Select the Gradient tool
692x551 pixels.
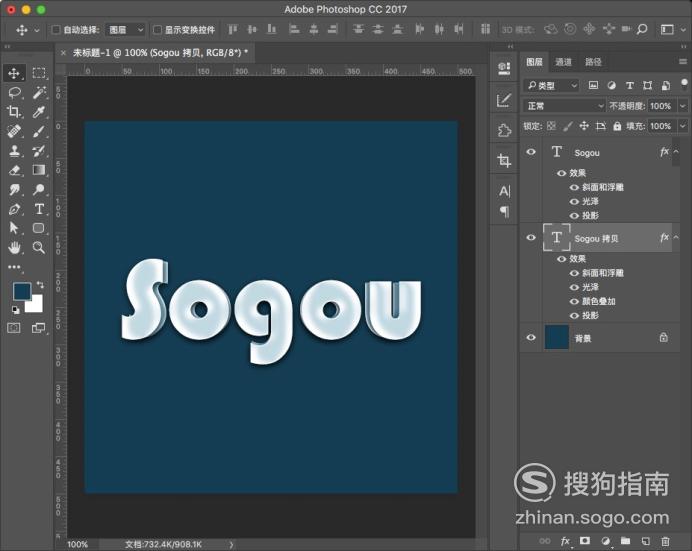pyautogui.click(x=39, y=170)
